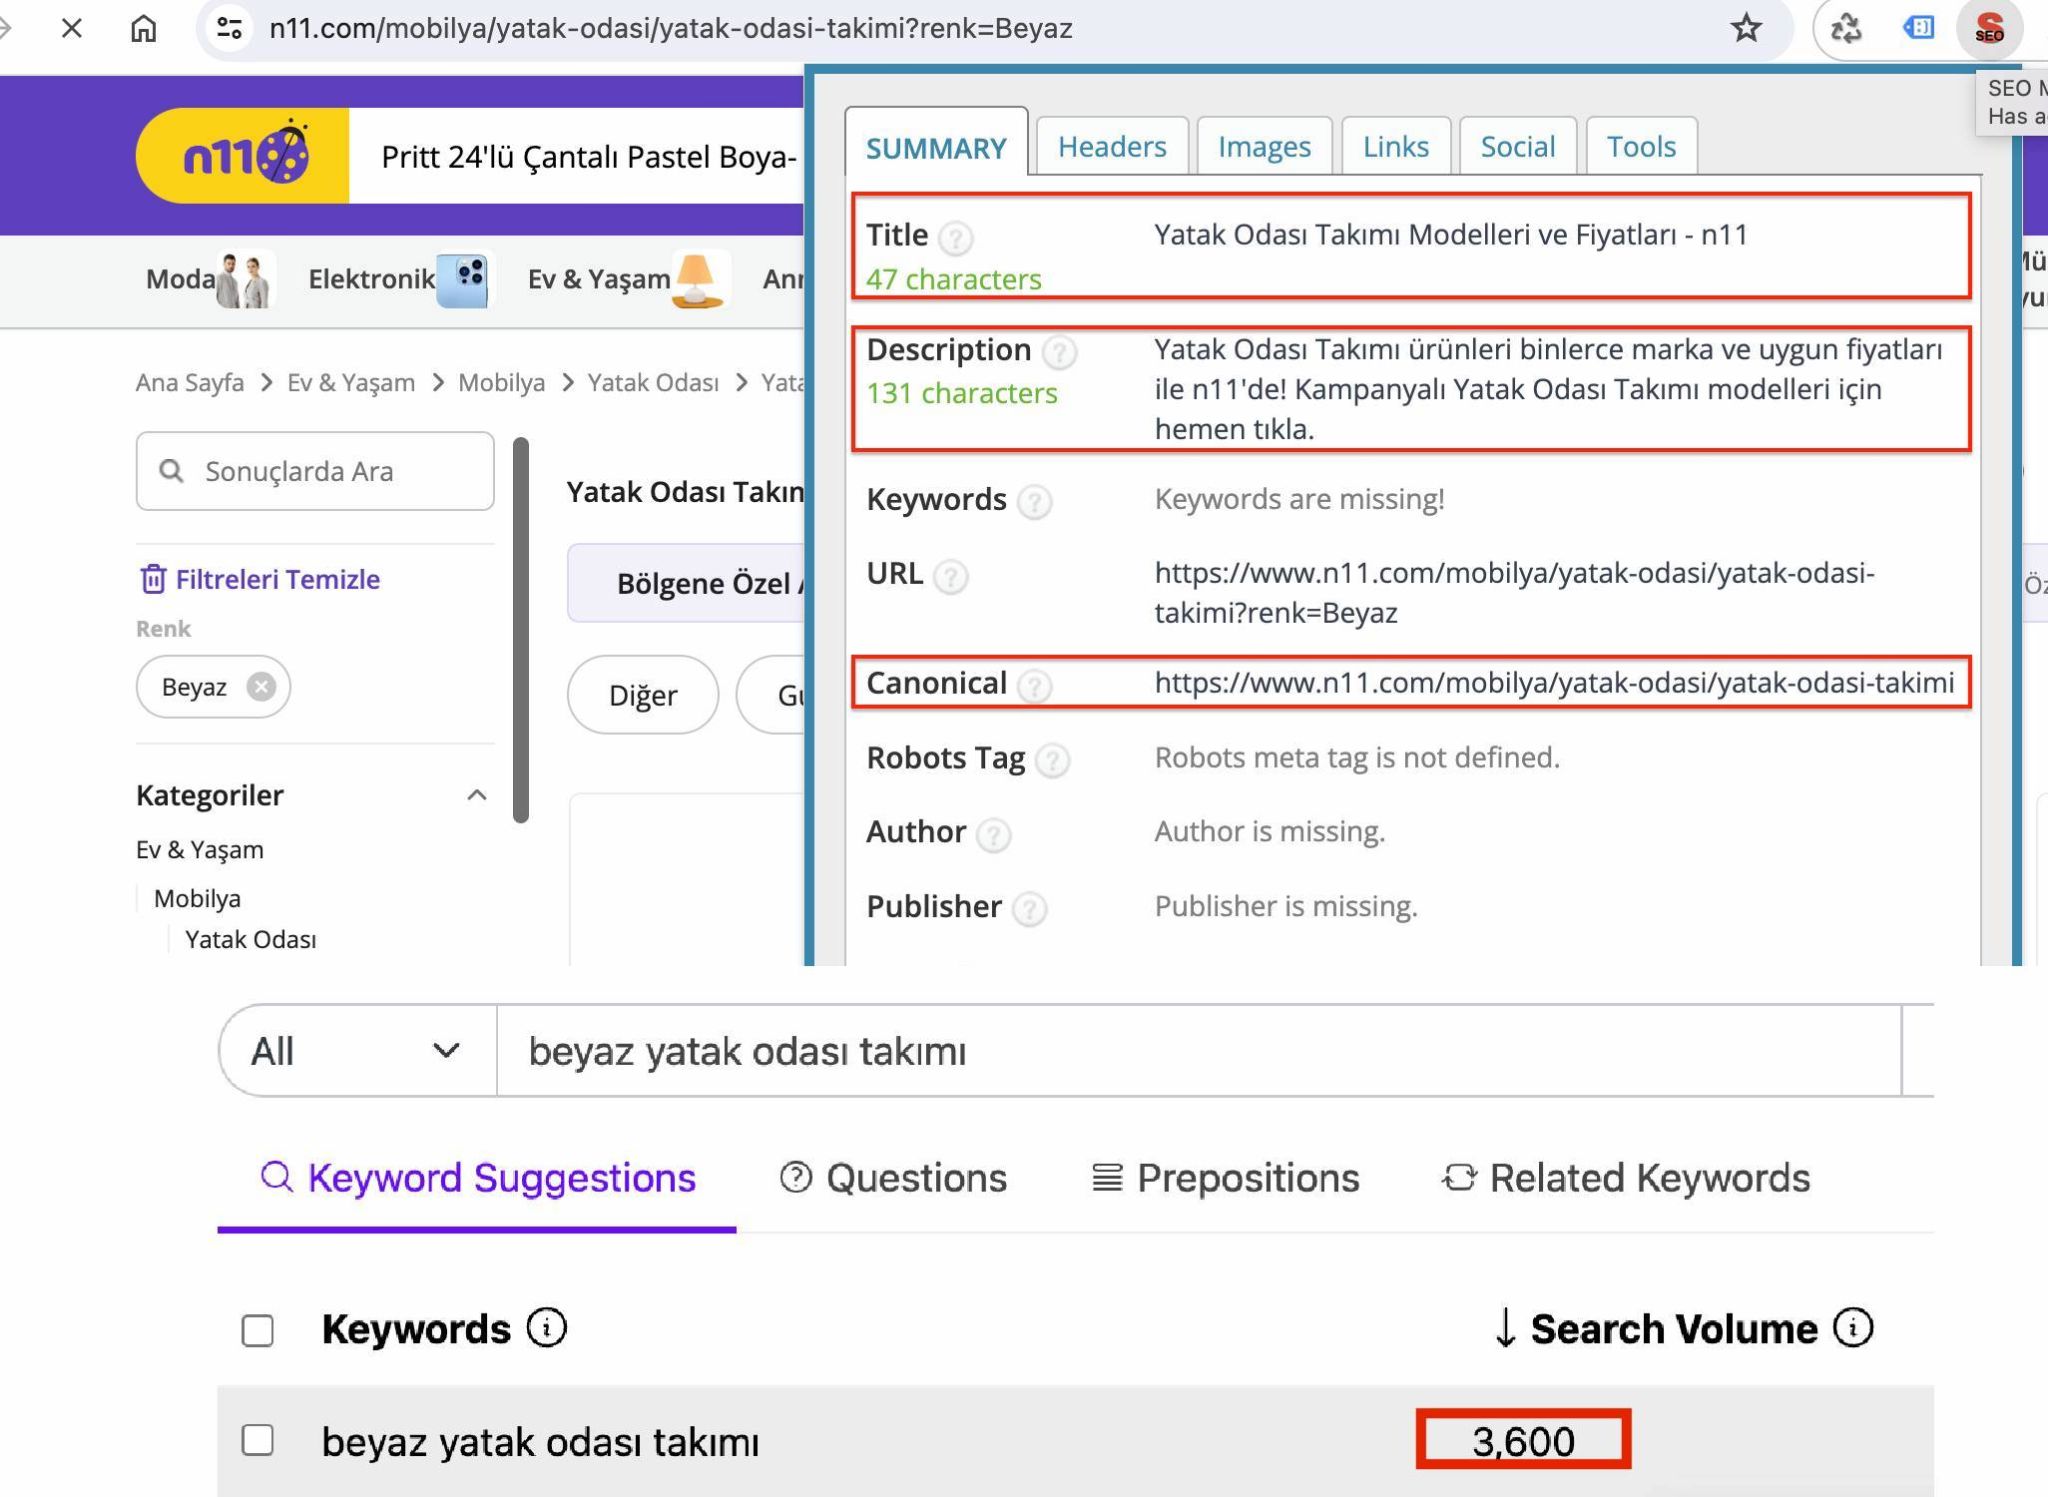Click the help icon next to Title
Image resolution: width=2048 pixels, height=1497 pixels.
click(x=956, y=238)
